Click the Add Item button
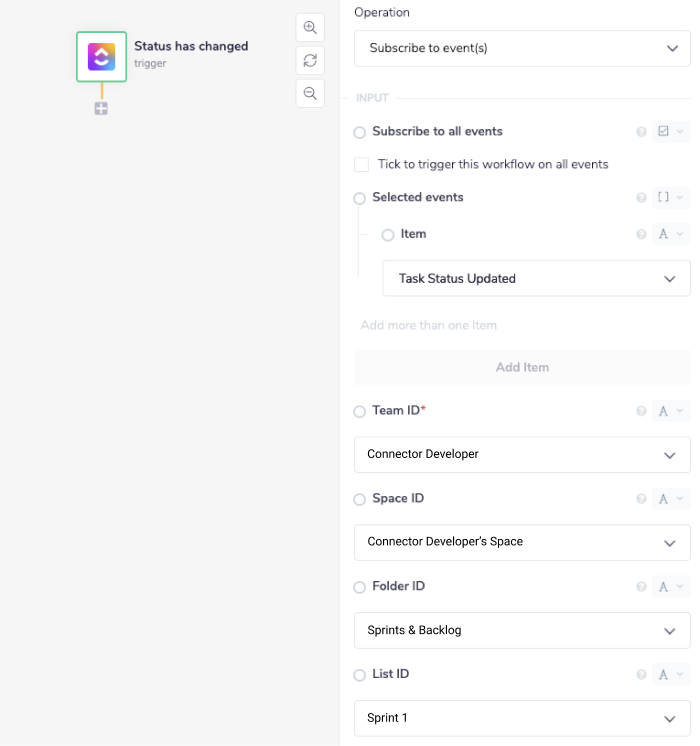Screen dimensions: 700x746 tap(522, 367)
